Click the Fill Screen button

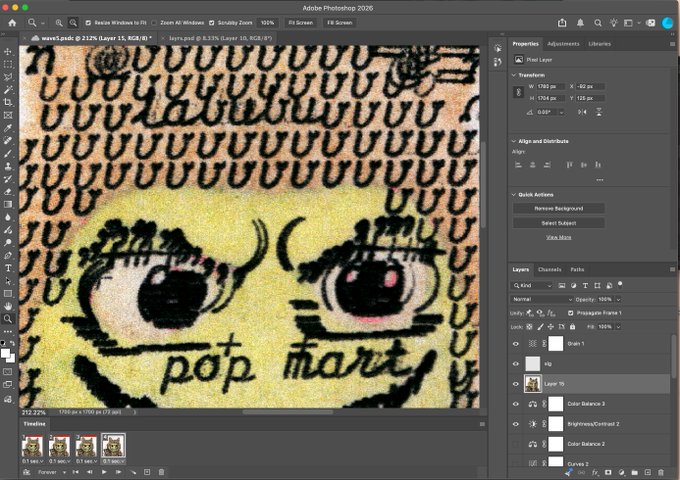pyautogui.click(x=340, y=23)
